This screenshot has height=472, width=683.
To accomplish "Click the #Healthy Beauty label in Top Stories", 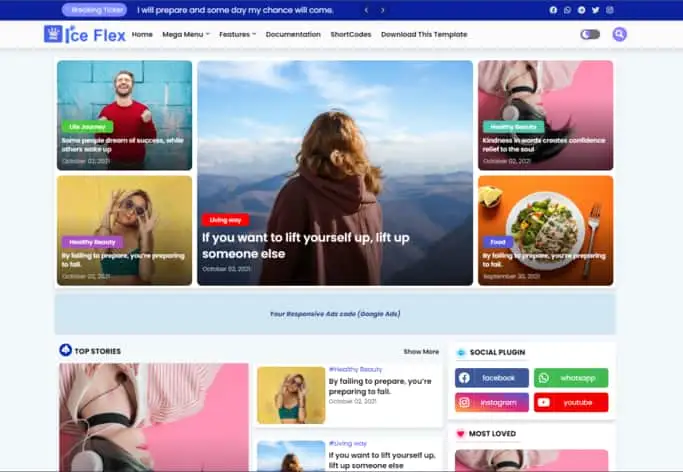I will tap(355, 369).
